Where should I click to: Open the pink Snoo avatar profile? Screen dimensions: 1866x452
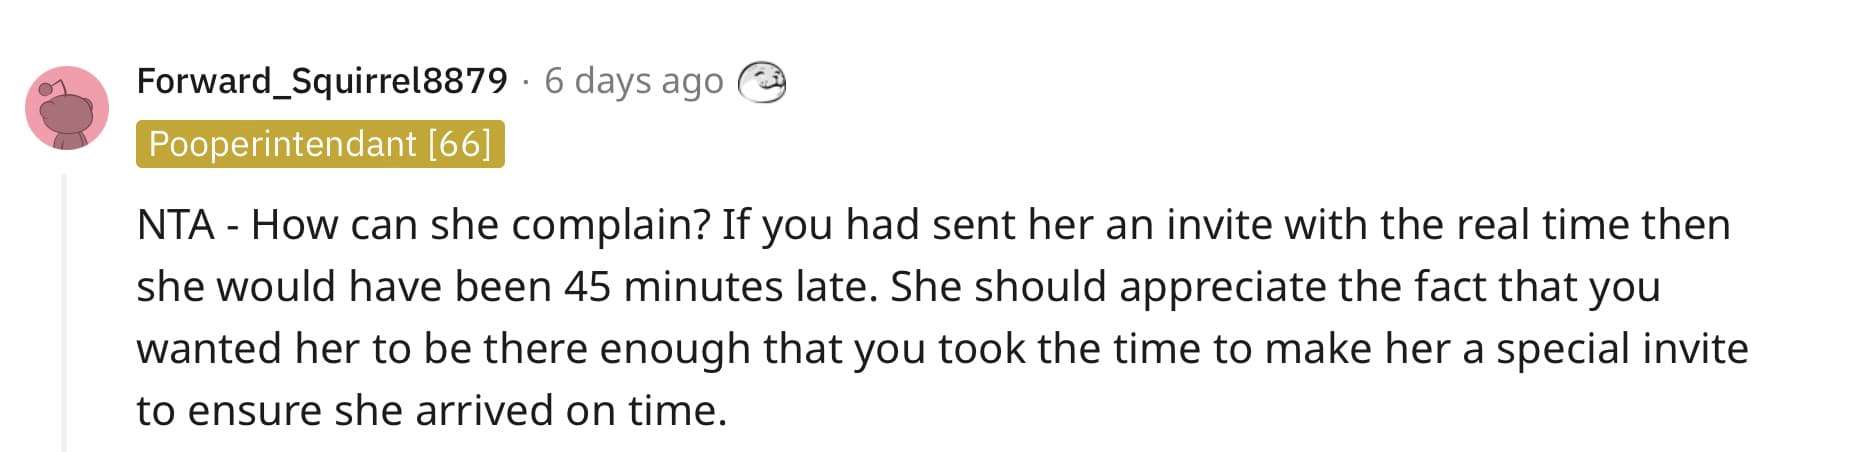click(x=67, y=108)
